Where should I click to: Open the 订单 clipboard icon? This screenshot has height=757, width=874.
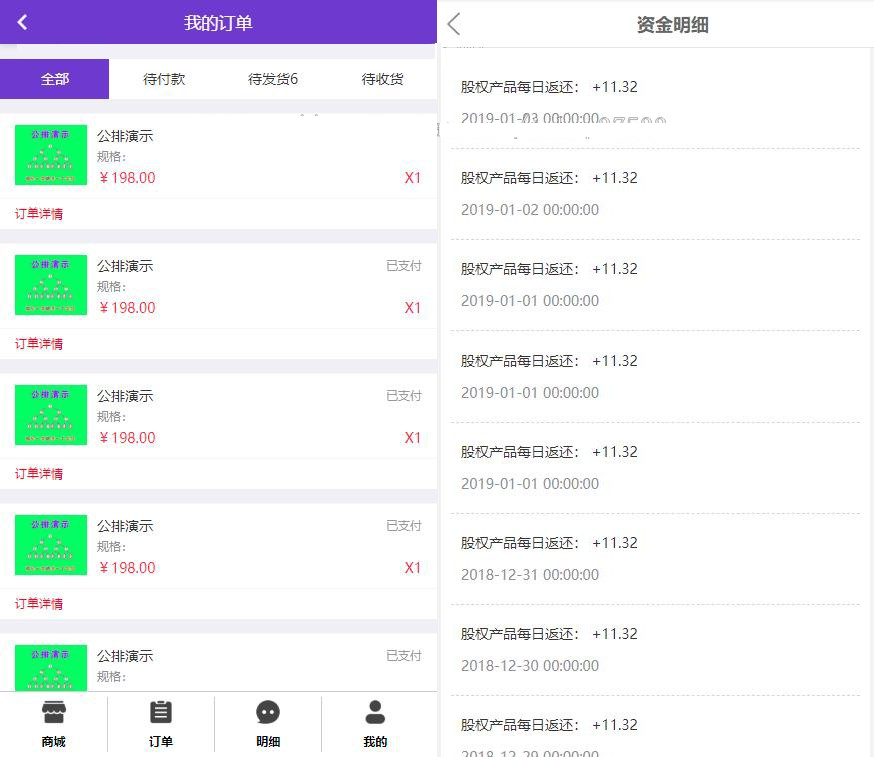[160, 713]
